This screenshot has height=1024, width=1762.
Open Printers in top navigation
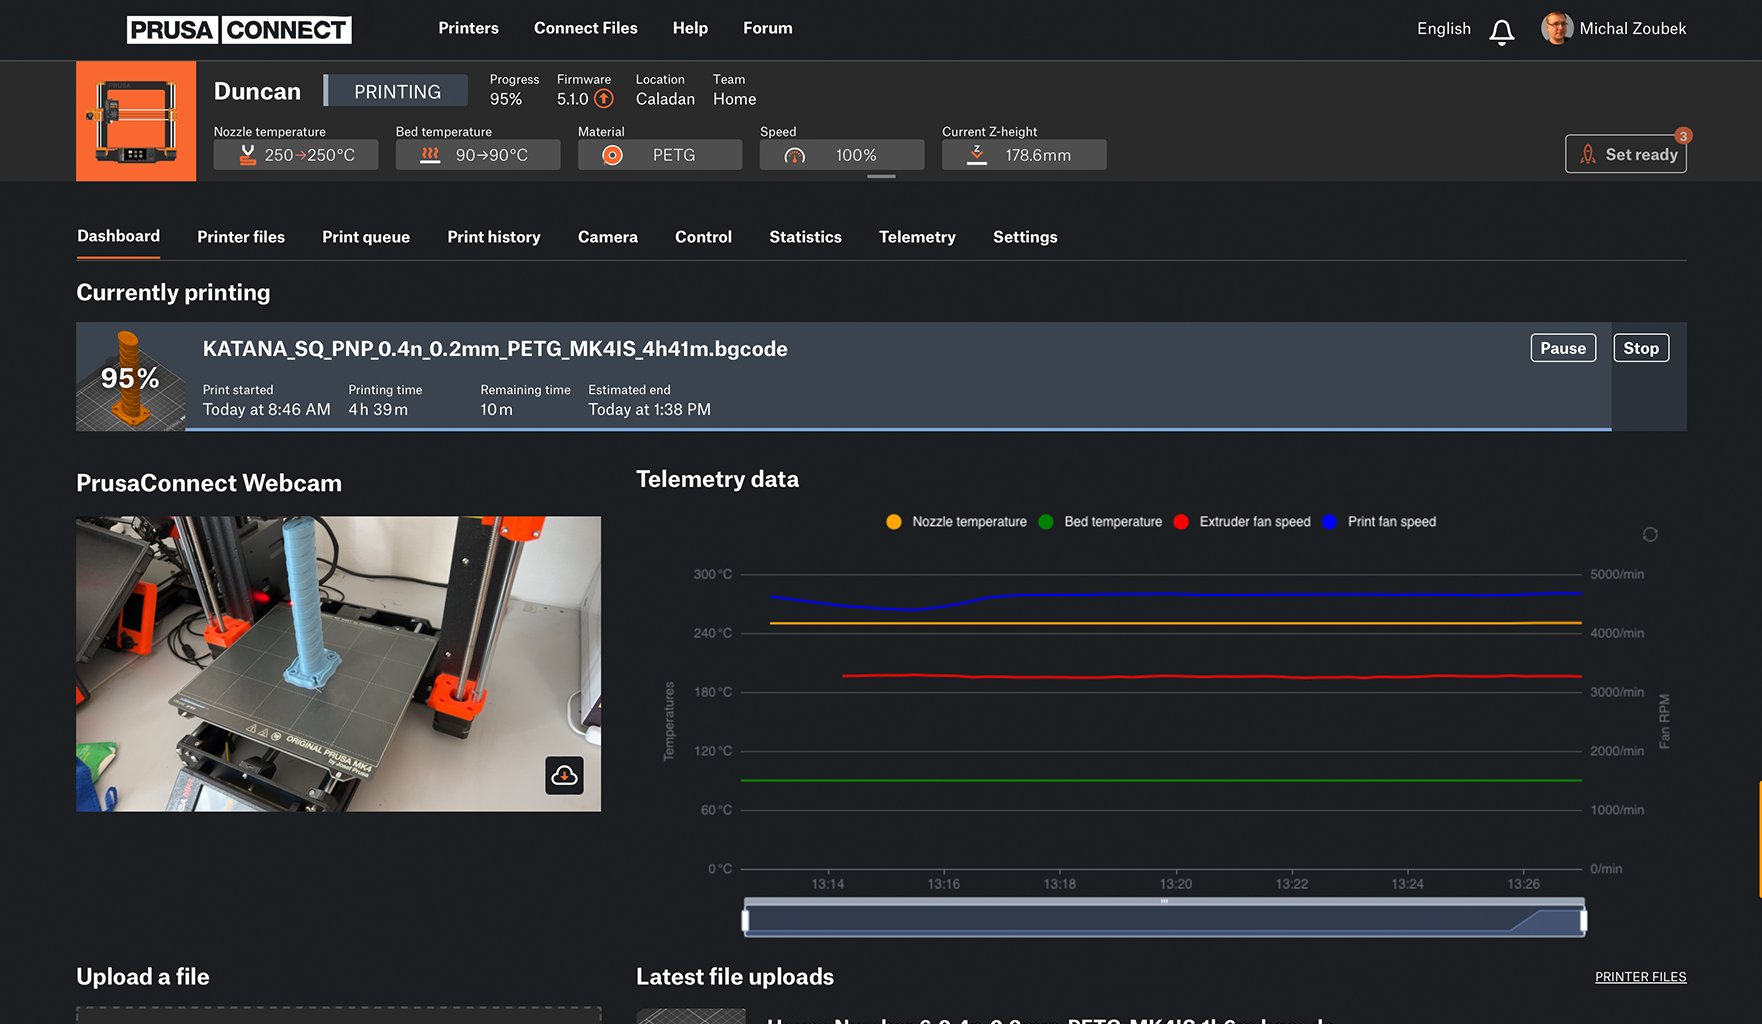coord(468,28)
